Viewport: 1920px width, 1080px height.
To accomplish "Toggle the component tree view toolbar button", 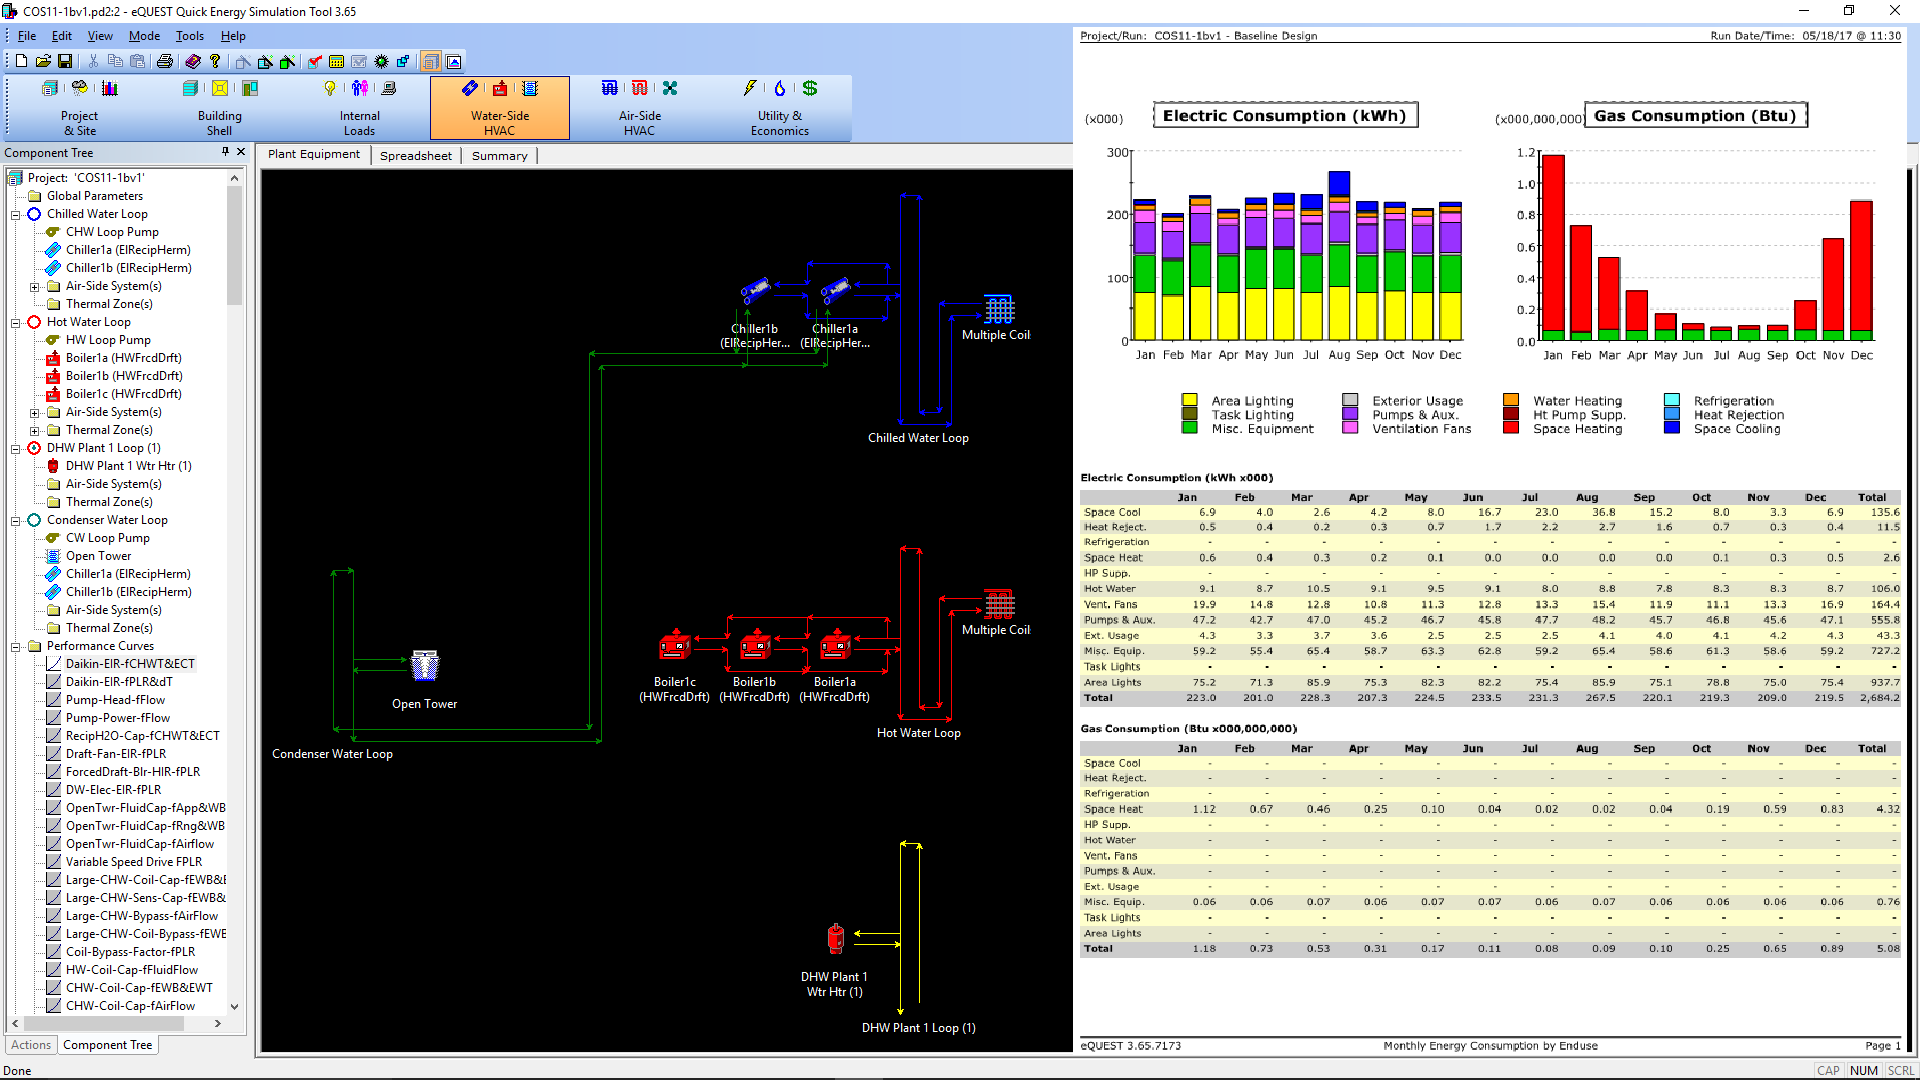I will [431, 61].
